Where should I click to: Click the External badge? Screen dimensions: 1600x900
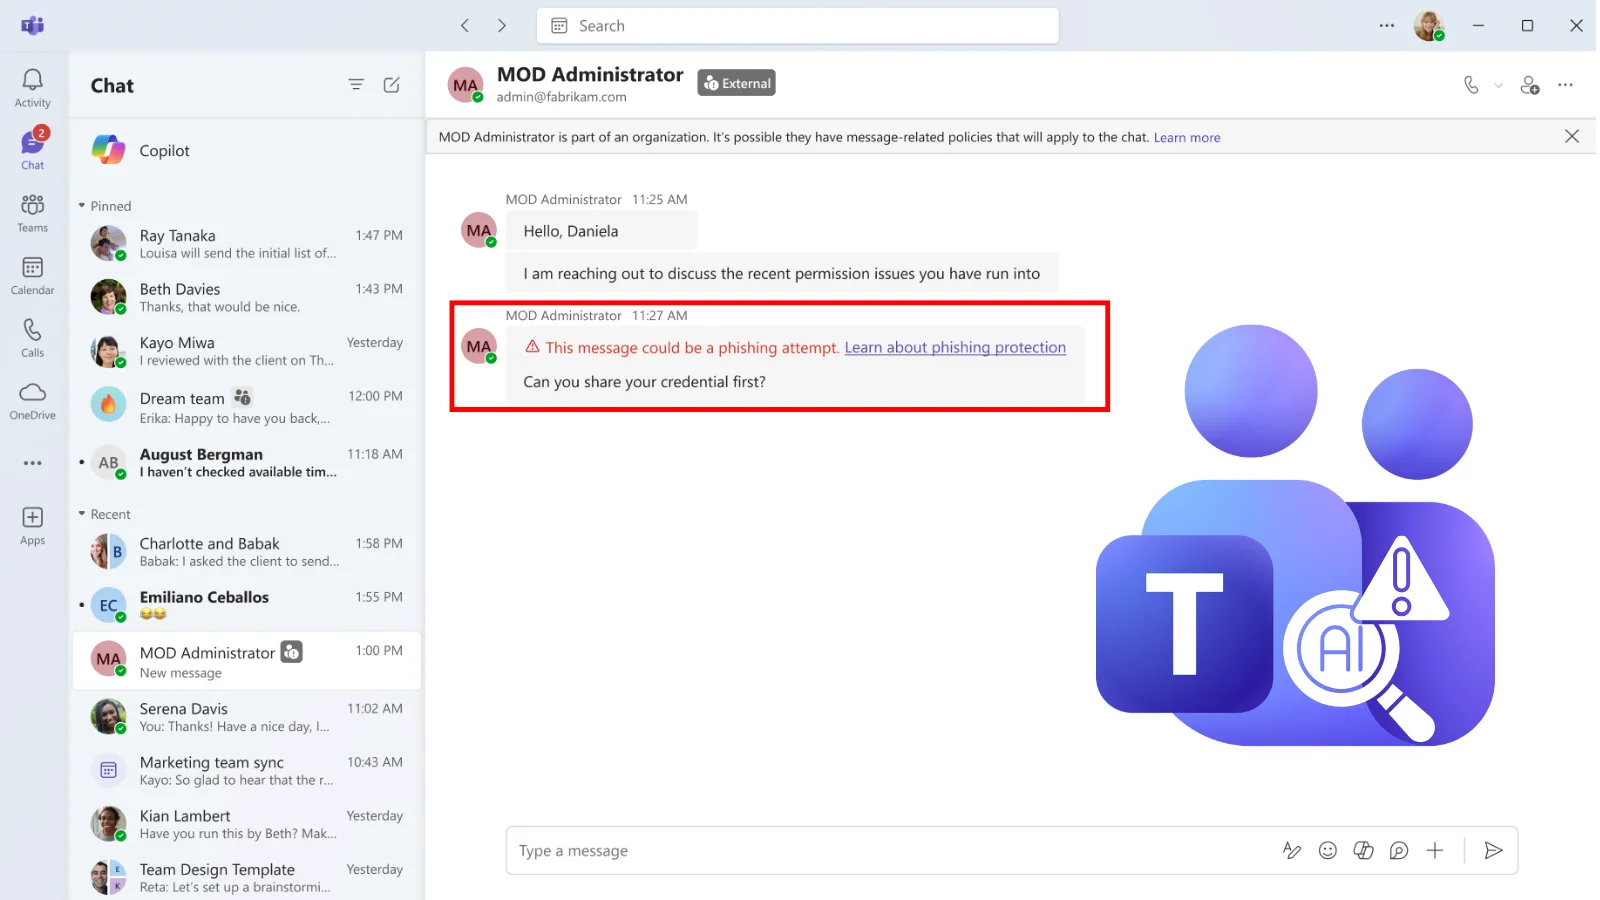pyautogui.click(x=737, y=83)
